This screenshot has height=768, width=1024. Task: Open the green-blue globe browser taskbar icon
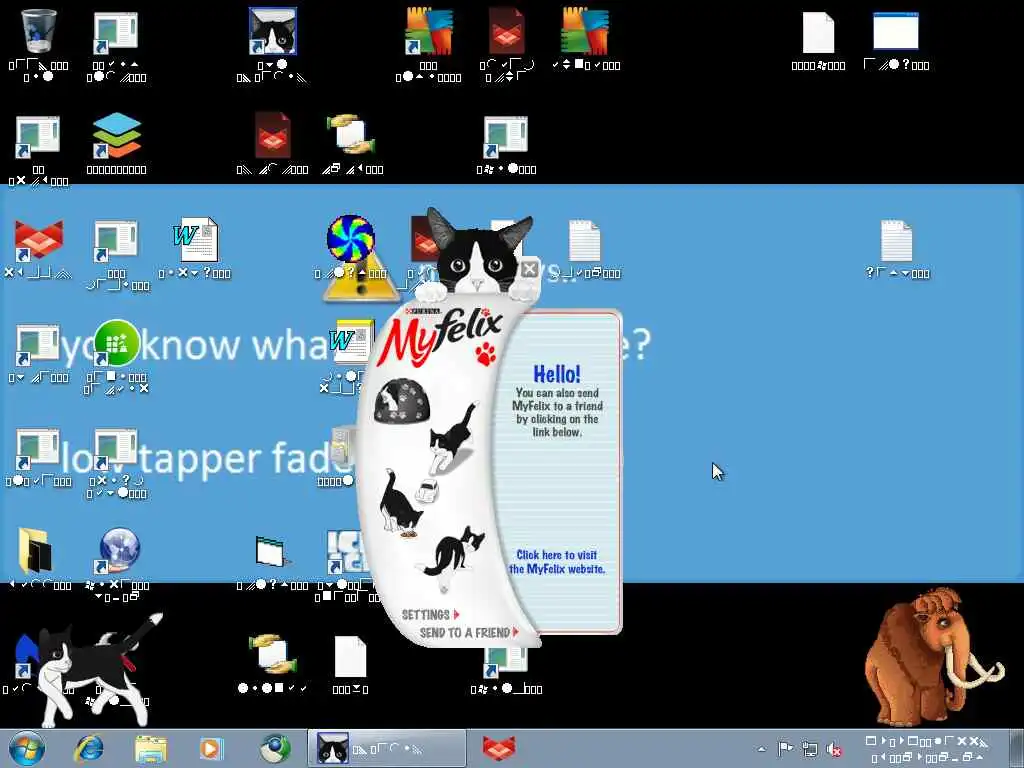pyautogui.click(x=275, y=748)
